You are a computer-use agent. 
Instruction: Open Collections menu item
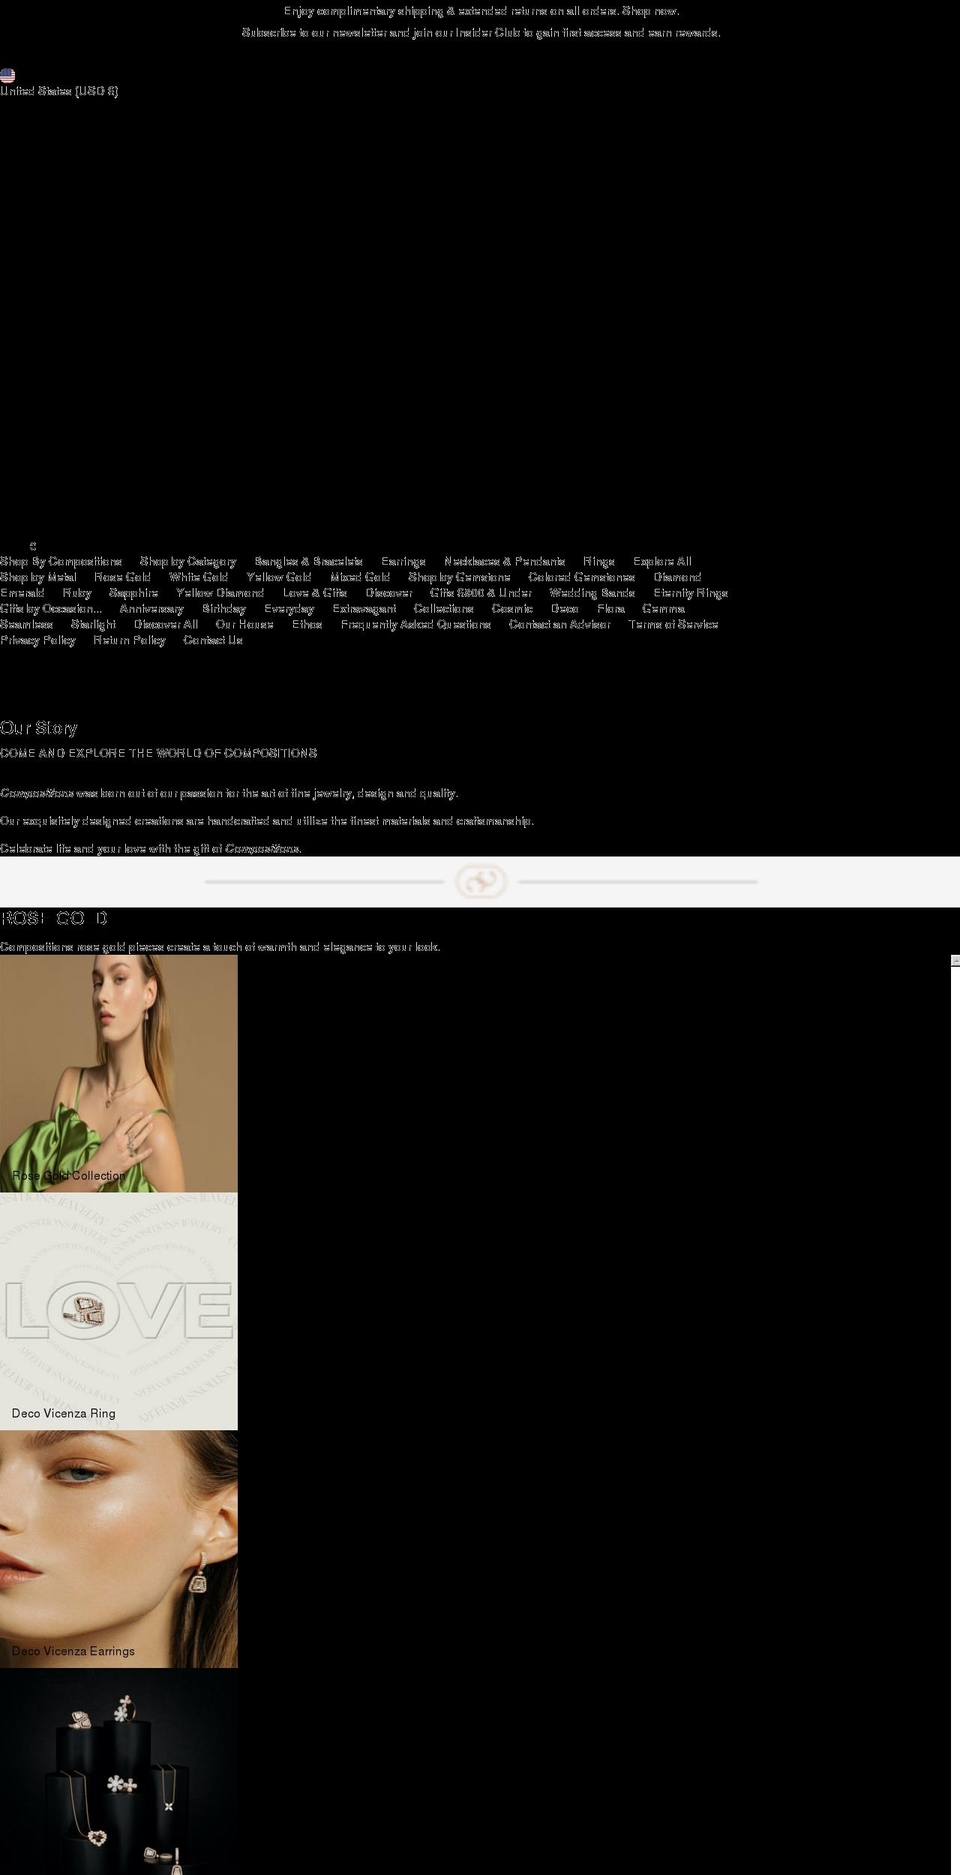point(443,608)
